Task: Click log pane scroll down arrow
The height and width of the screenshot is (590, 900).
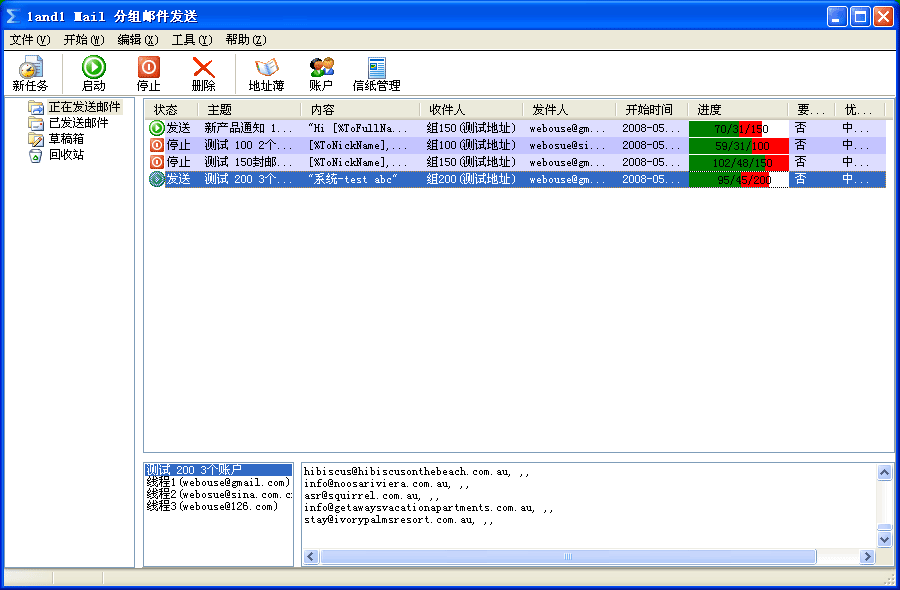Action: coord(885,539)
